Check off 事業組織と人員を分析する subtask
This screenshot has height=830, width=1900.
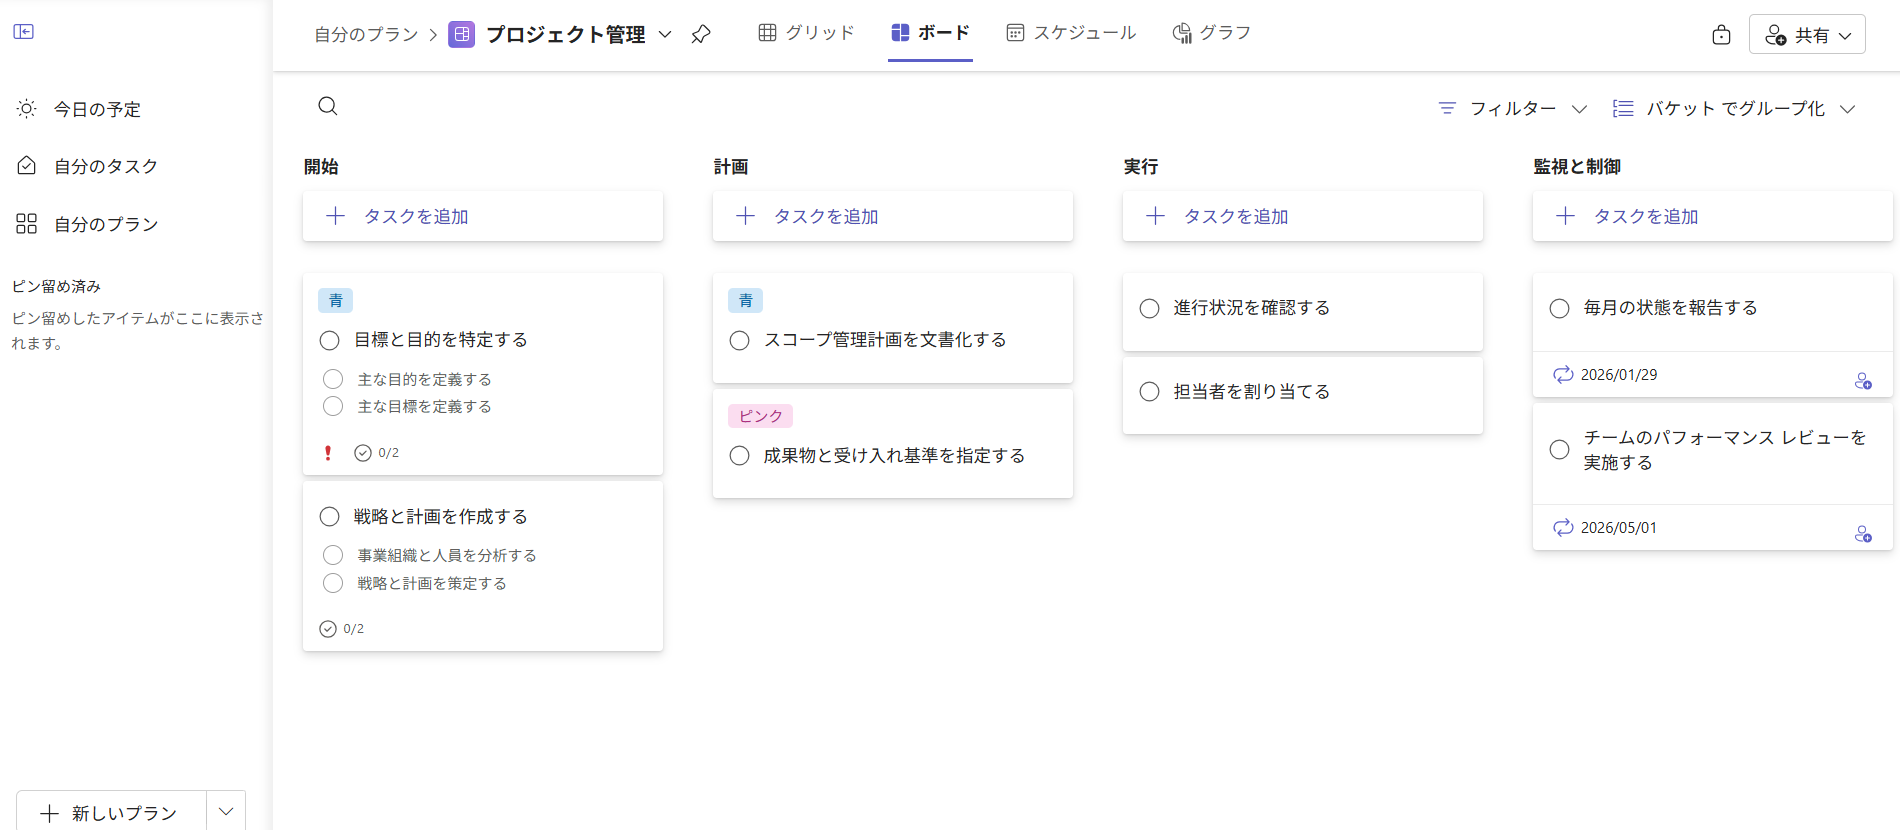pos(333,555)
